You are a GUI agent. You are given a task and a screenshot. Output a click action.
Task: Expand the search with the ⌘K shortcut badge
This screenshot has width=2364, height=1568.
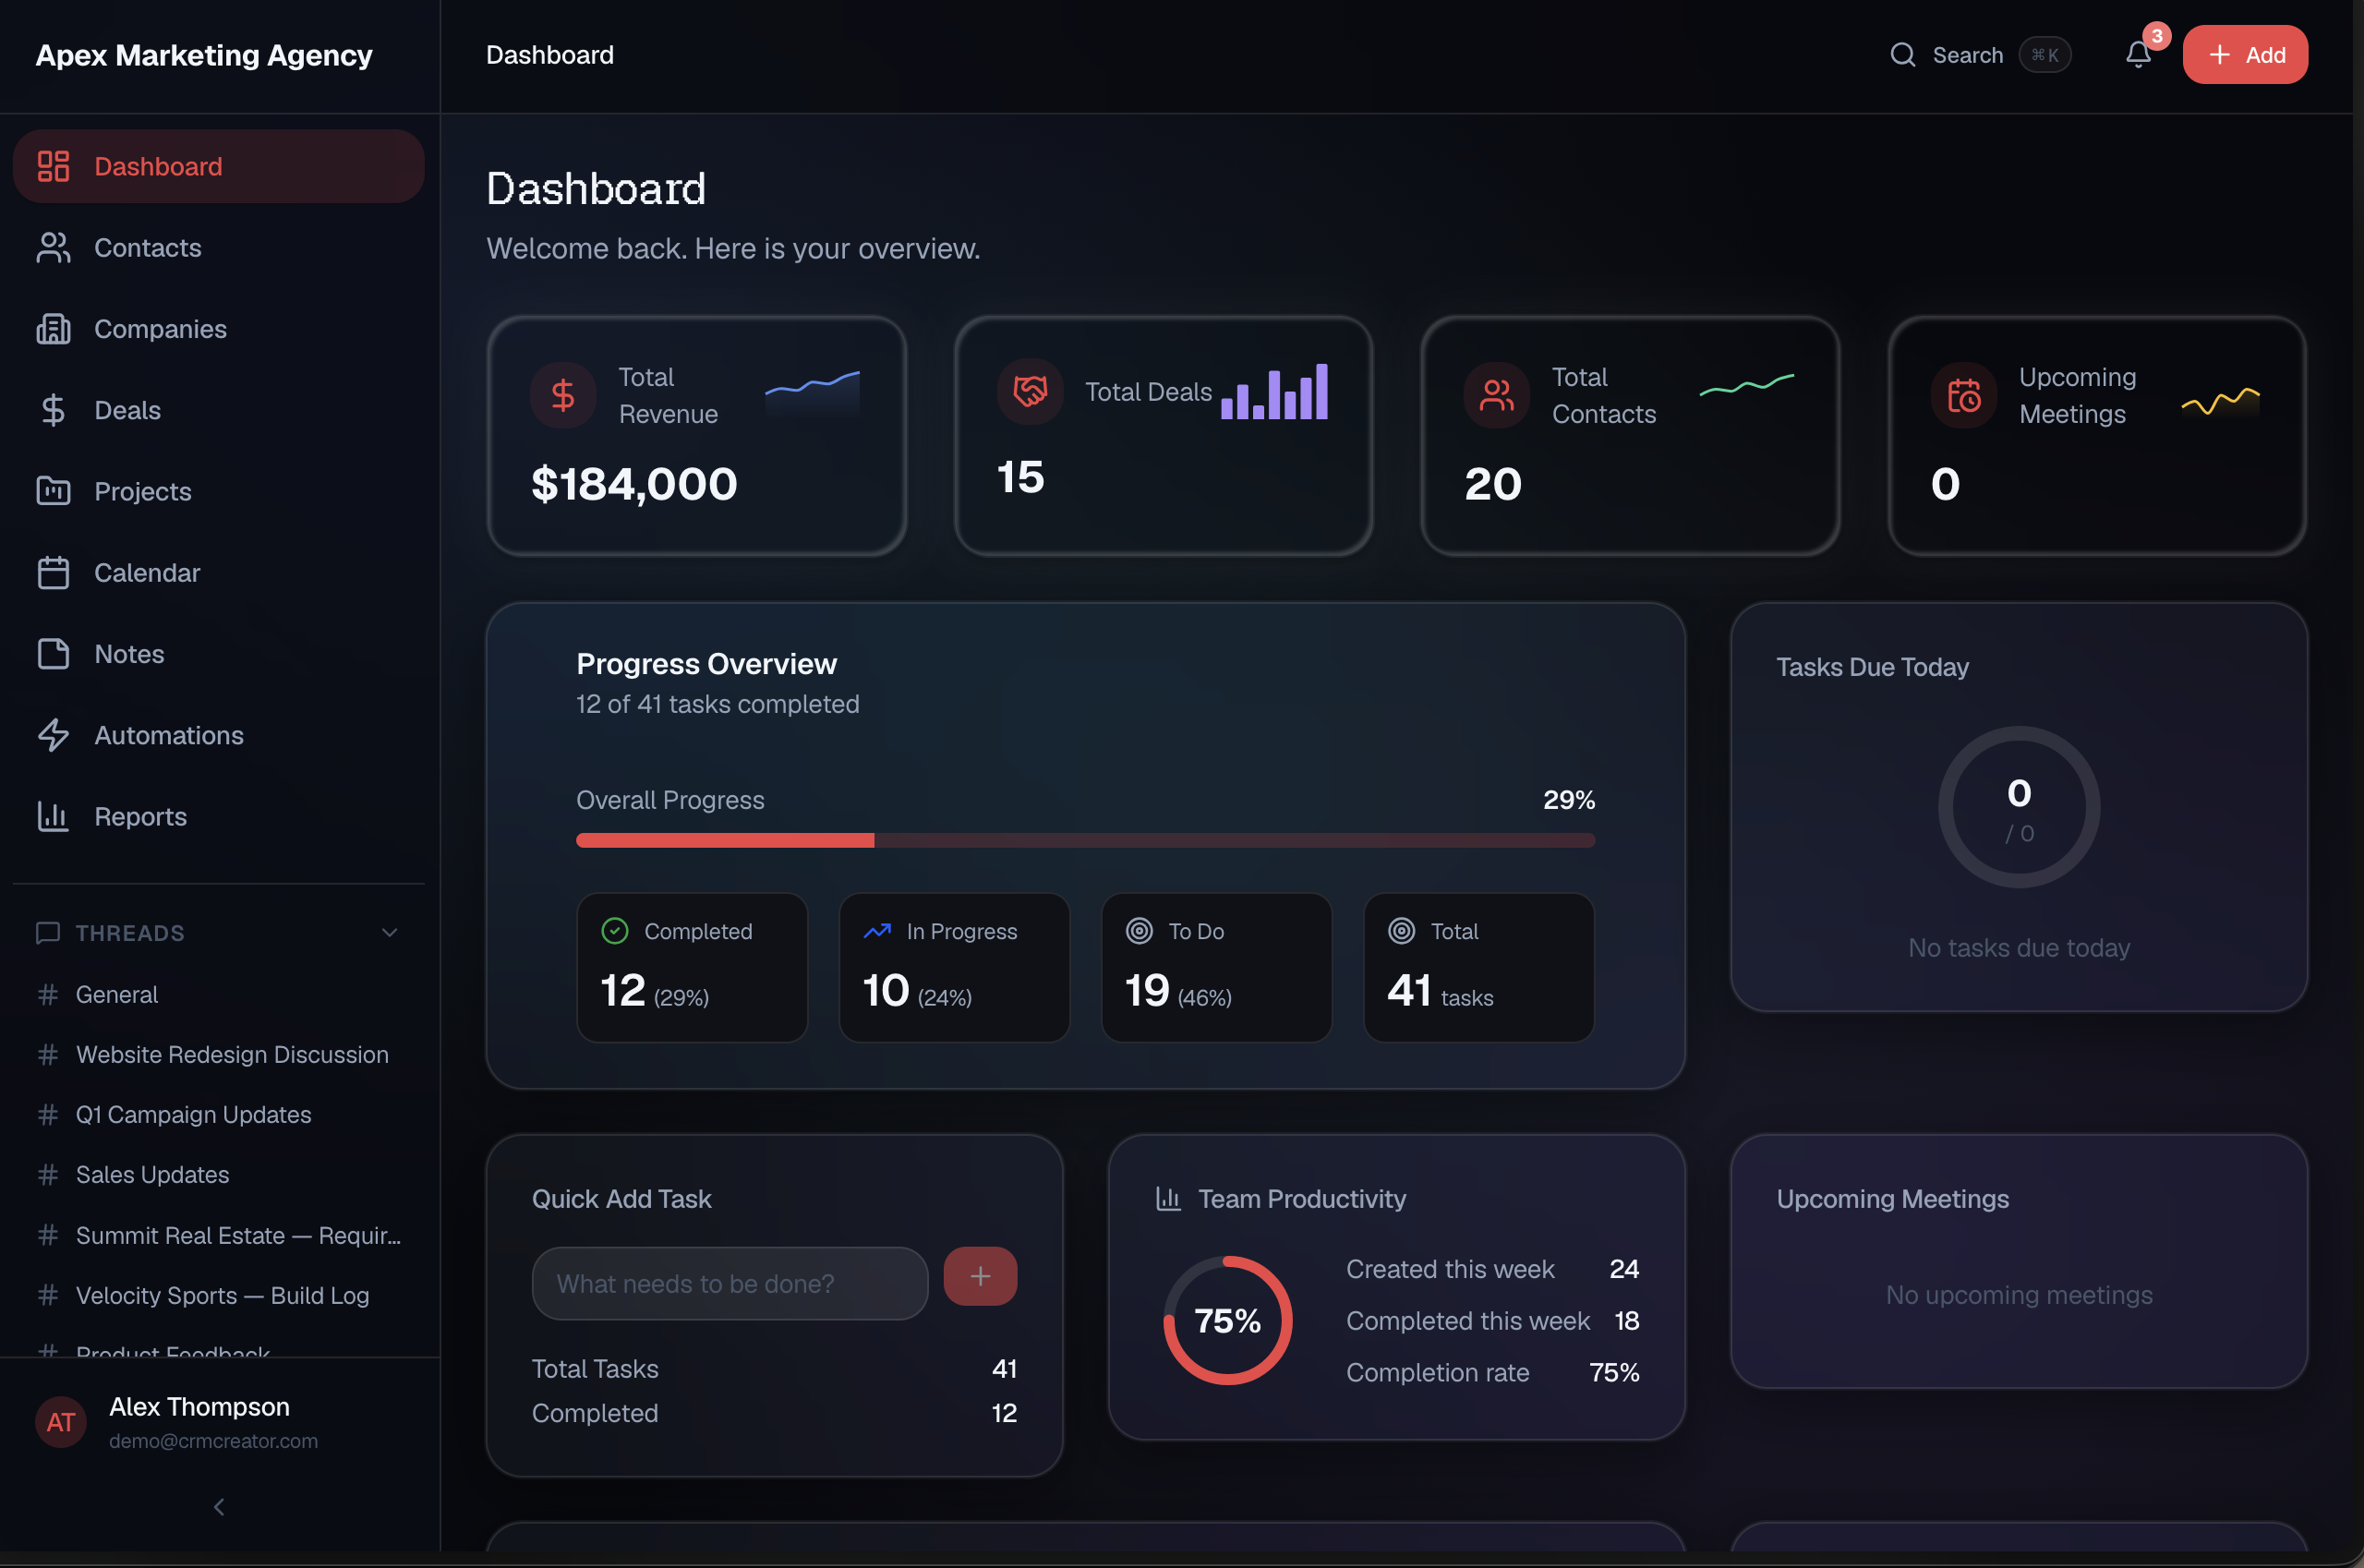(x=2045, y=55)
